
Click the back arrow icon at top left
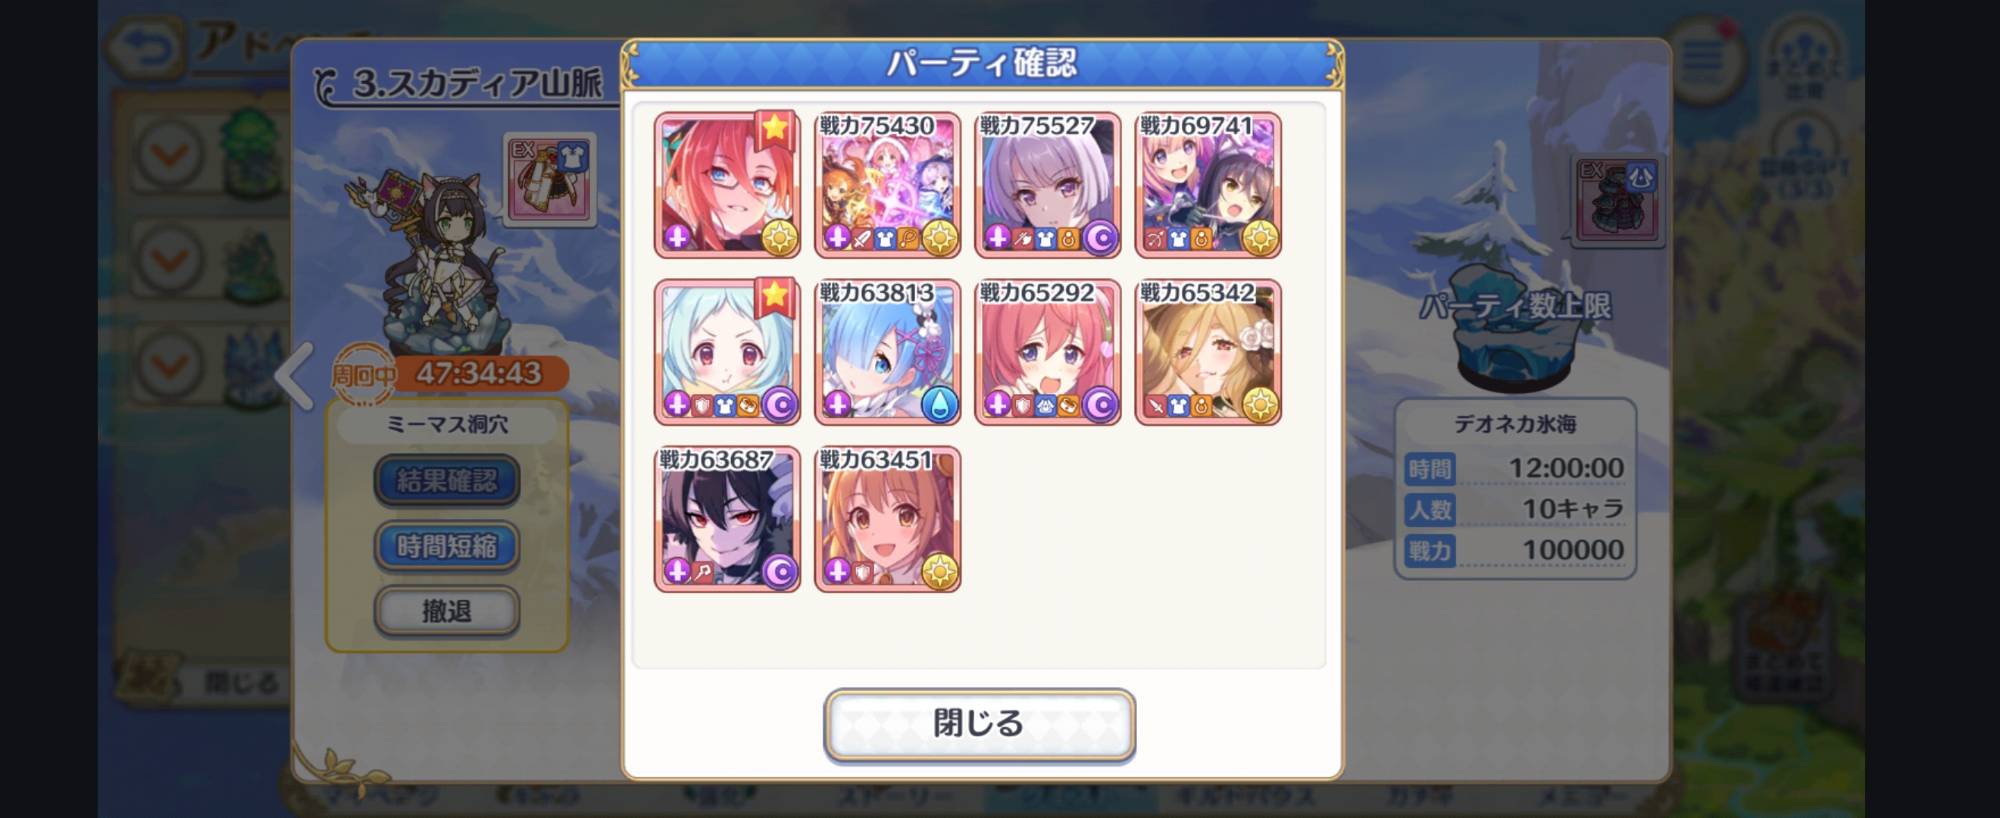[x=145, y=49]
